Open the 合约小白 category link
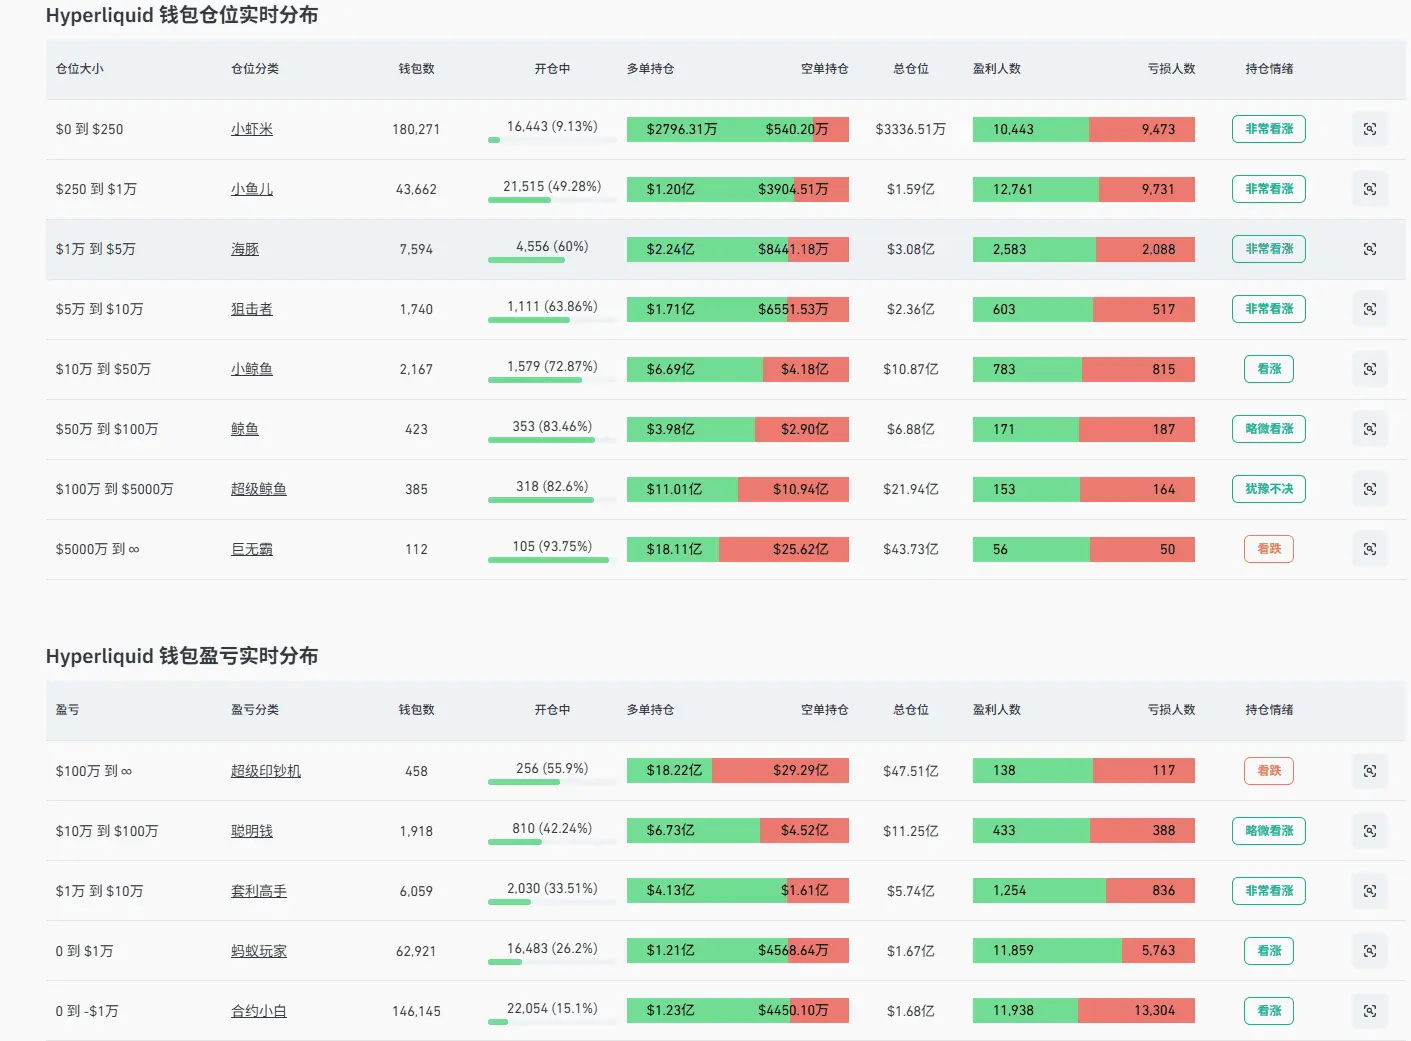Viewport: 1411px width, 1041px height. pyautogui.click(x=259, y=1011)
